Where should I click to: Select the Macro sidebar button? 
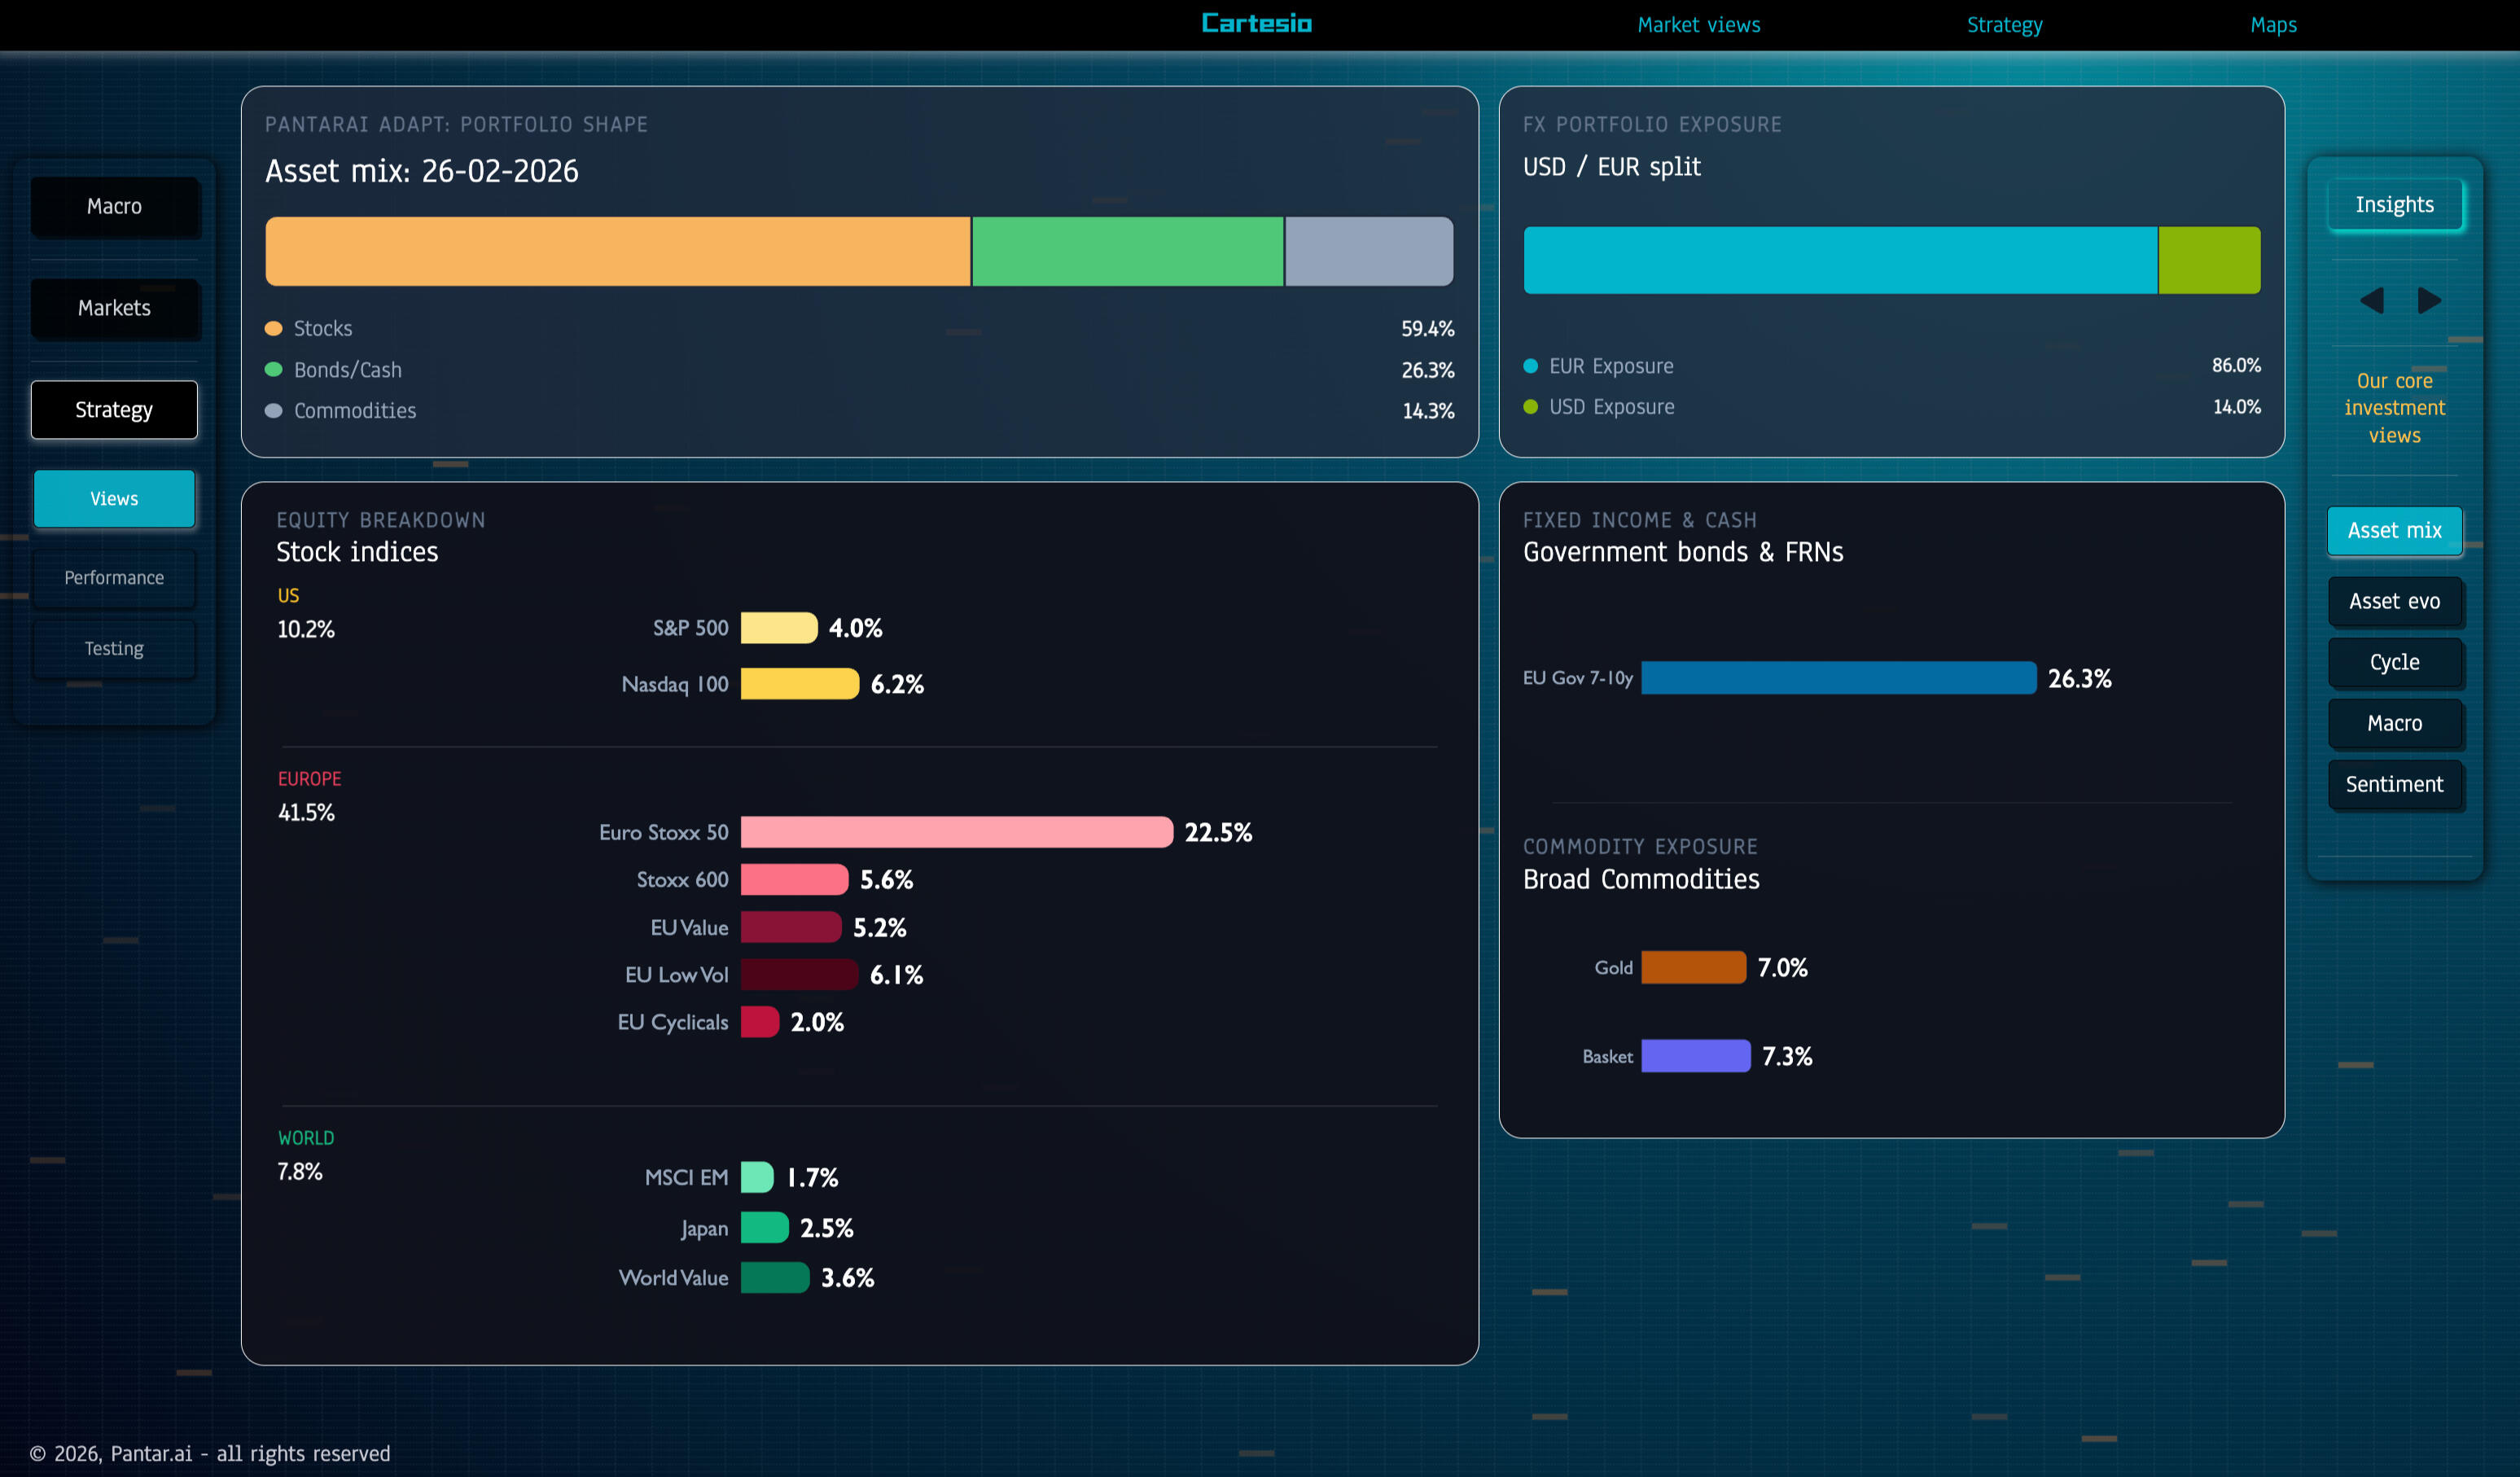(114, 206)
